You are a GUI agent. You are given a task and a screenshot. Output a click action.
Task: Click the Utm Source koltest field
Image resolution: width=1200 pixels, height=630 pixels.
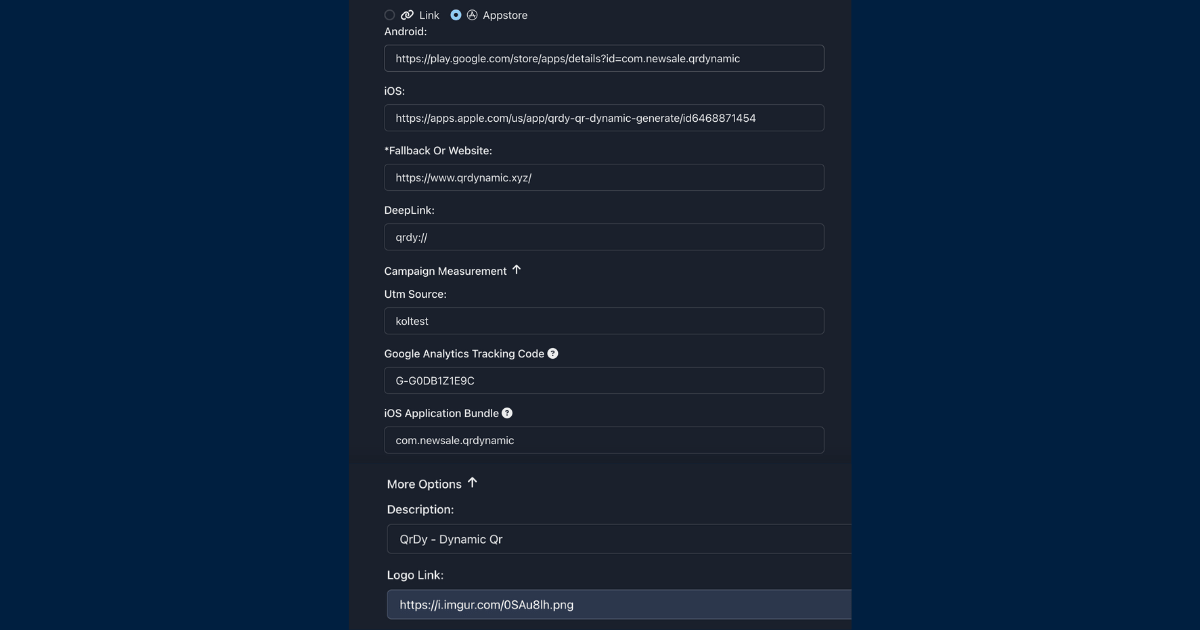[x=604, y=321]
